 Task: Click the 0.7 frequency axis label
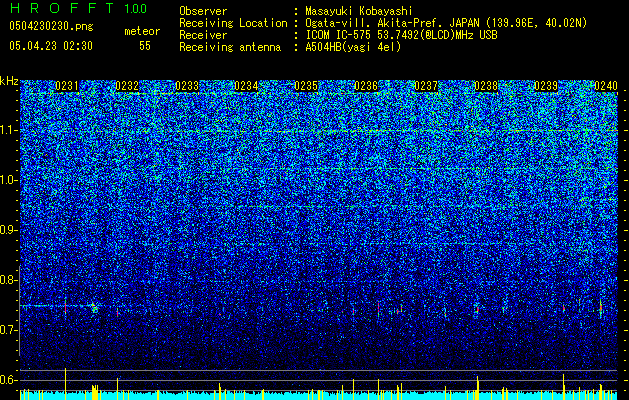7,330
